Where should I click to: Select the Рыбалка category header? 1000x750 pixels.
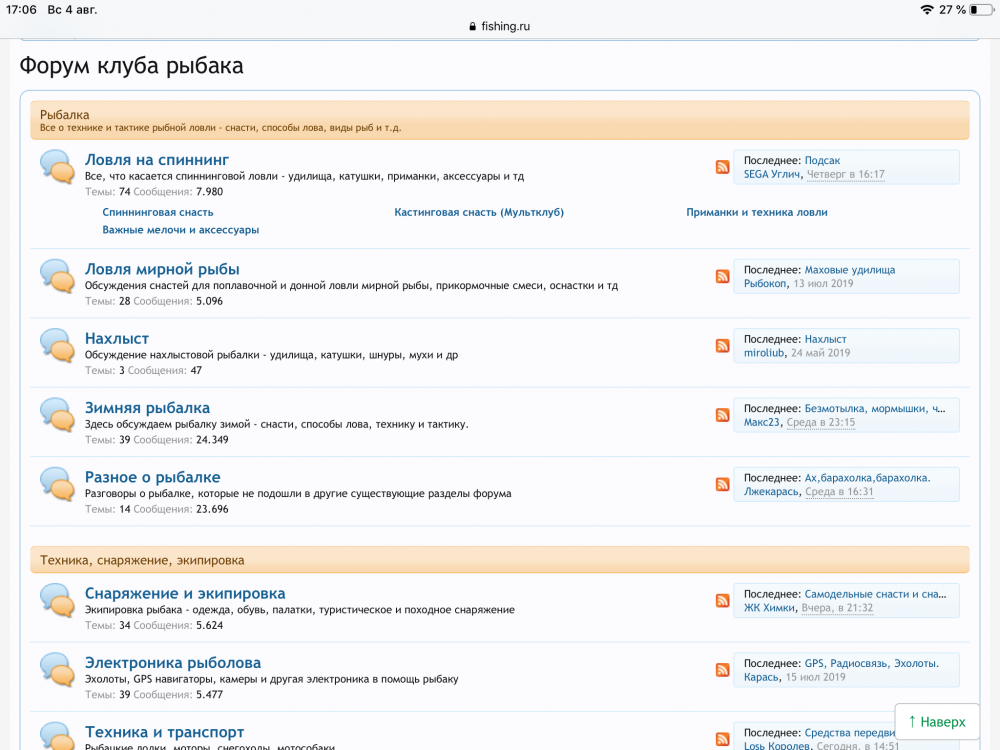[x=65, y=115]
